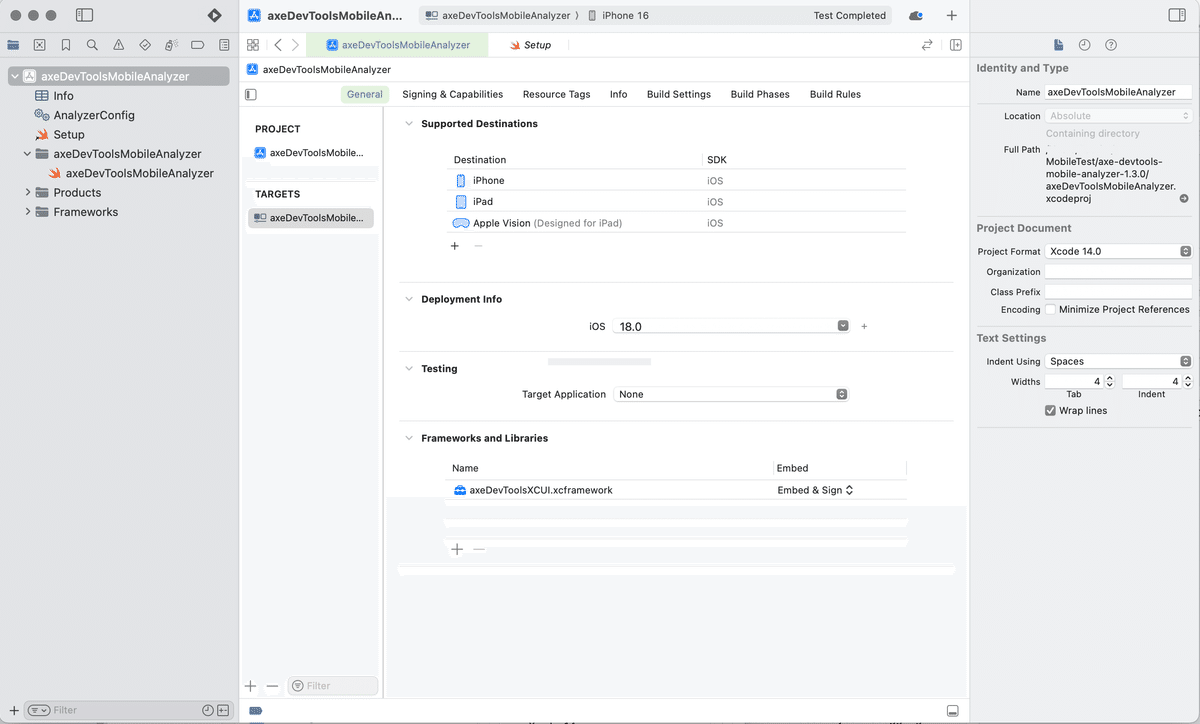Image resolution: width=1200 pixels, height=724 pixels.
Task: Toggle debug area at bottom right
Action: (x=953, y=711)
